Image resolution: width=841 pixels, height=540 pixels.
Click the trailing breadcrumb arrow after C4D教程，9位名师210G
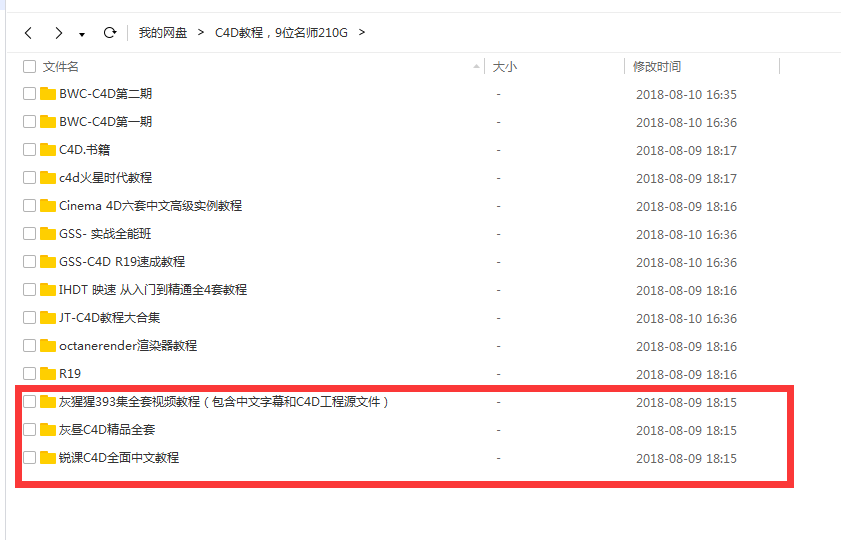coord(362,33)
